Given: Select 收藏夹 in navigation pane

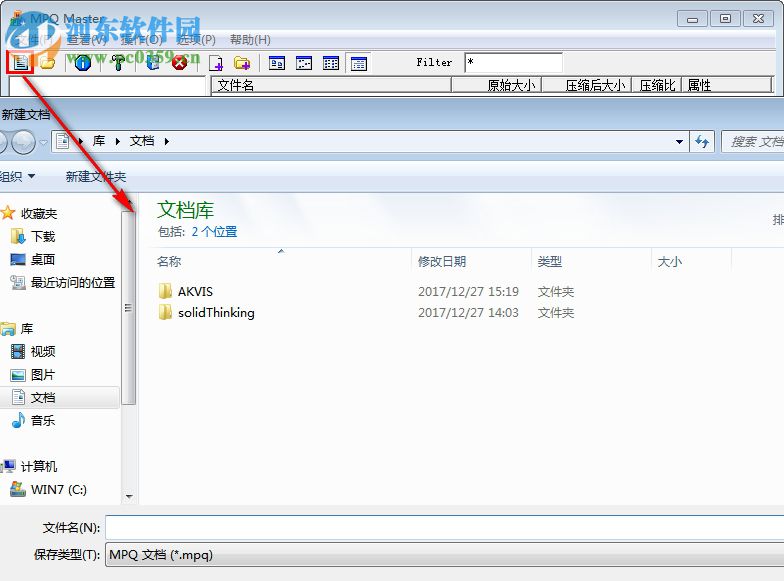Looking at the screenshot, I should (38, 214).
